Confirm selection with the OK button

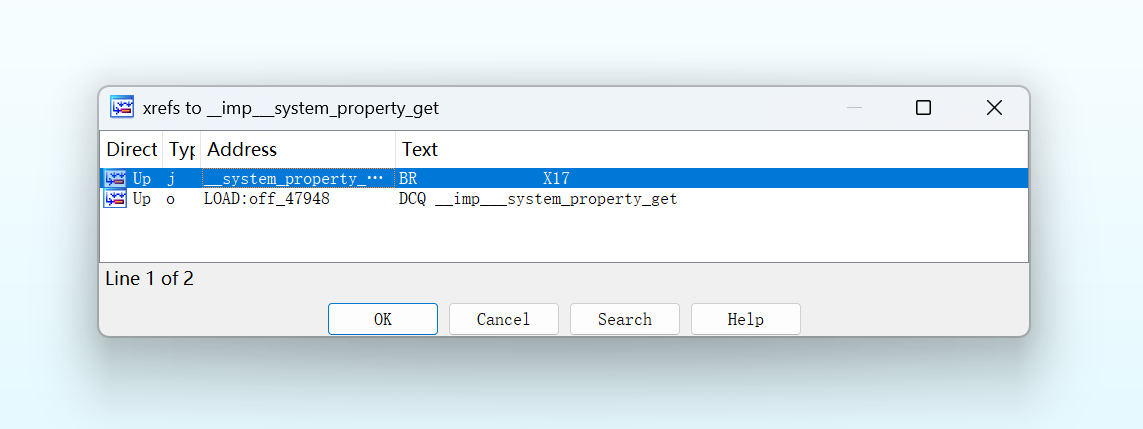[383, 319]
